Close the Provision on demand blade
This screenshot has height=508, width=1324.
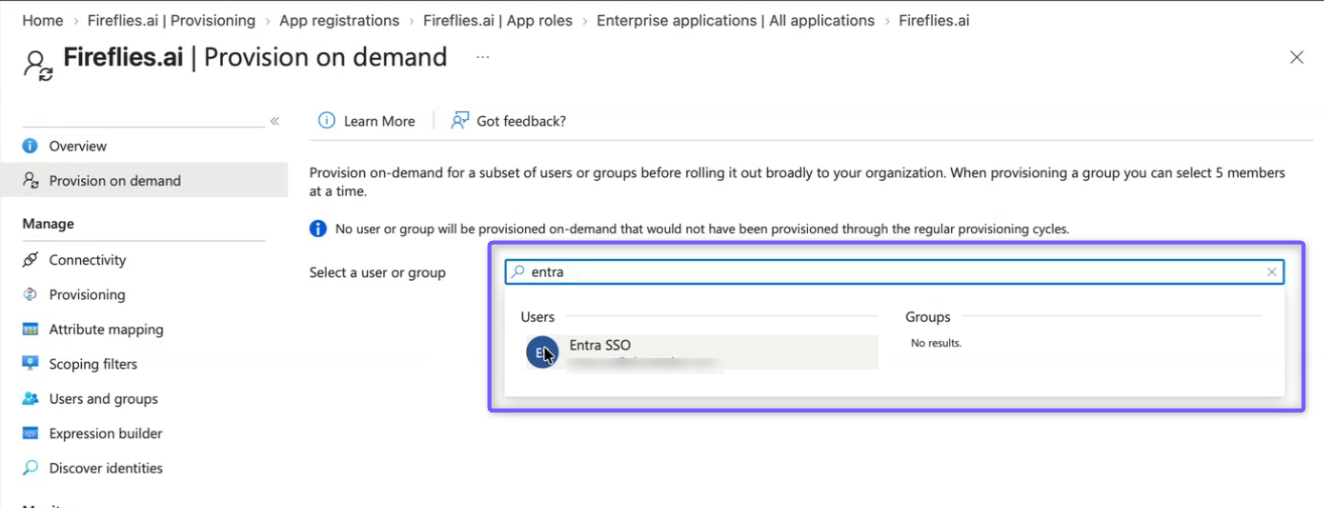[x=1297, y=58]
